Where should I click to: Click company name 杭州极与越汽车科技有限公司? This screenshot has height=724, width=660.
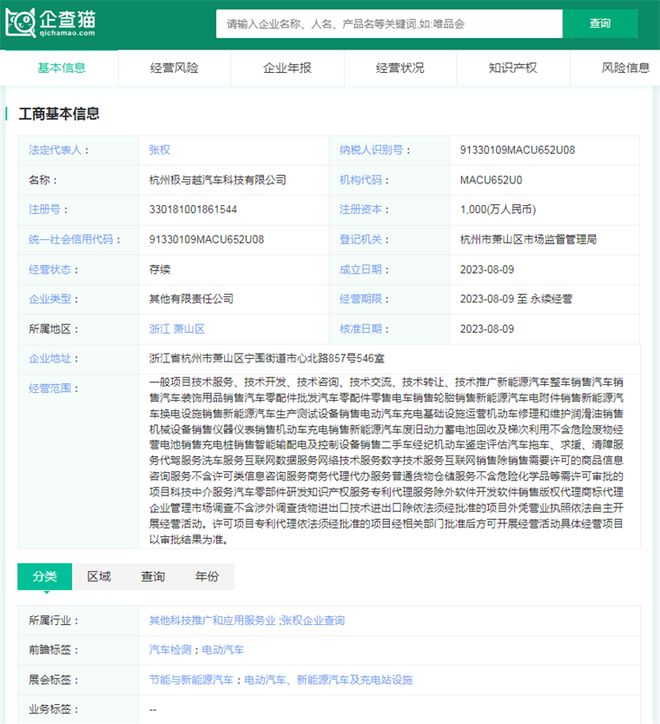point(218,180)
